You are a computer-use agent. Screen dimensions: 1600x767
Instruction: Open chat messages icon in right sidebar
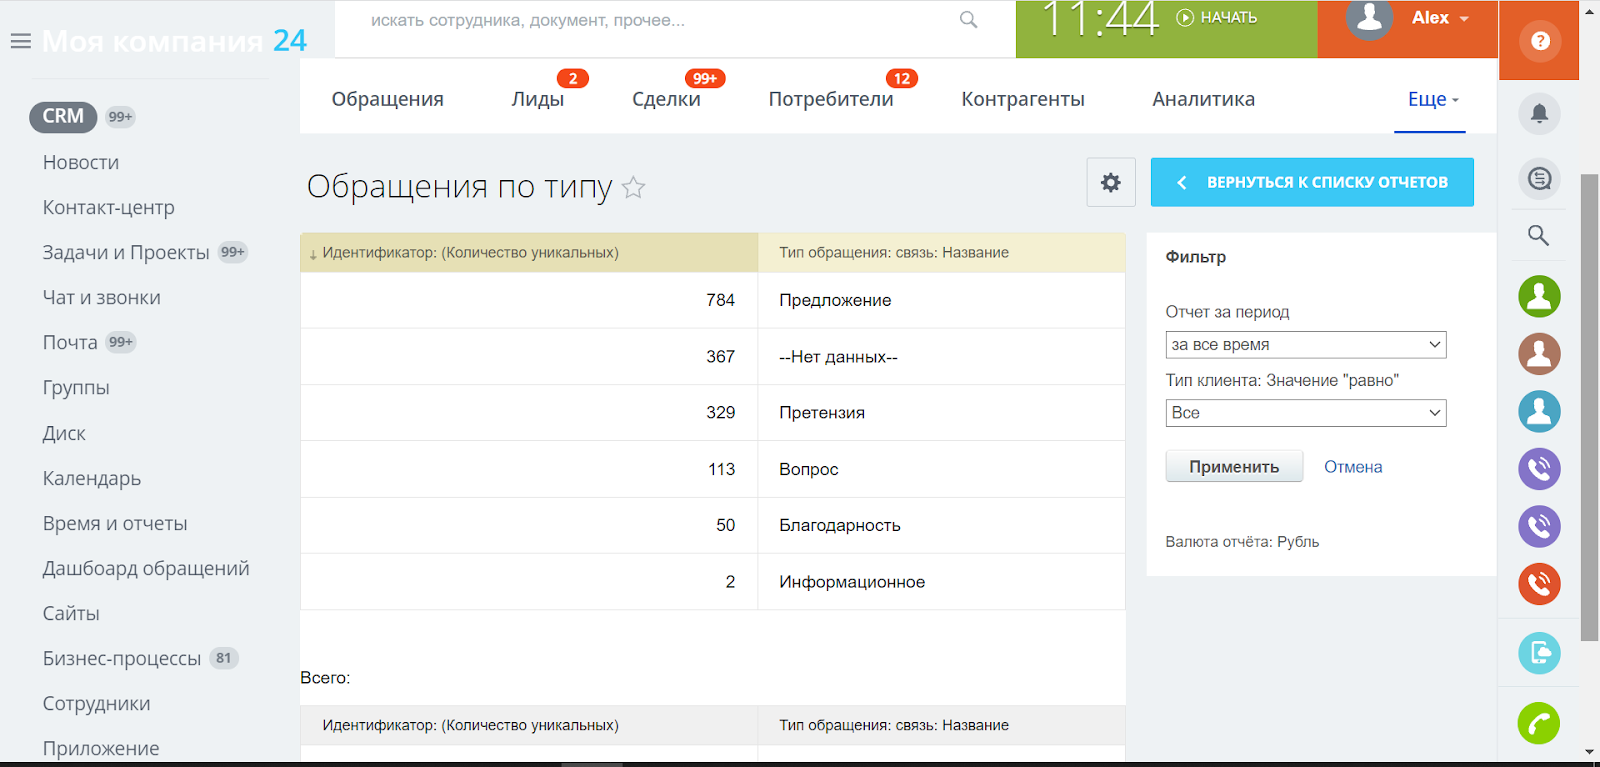pyautogui.click(x=1540, y=179)
